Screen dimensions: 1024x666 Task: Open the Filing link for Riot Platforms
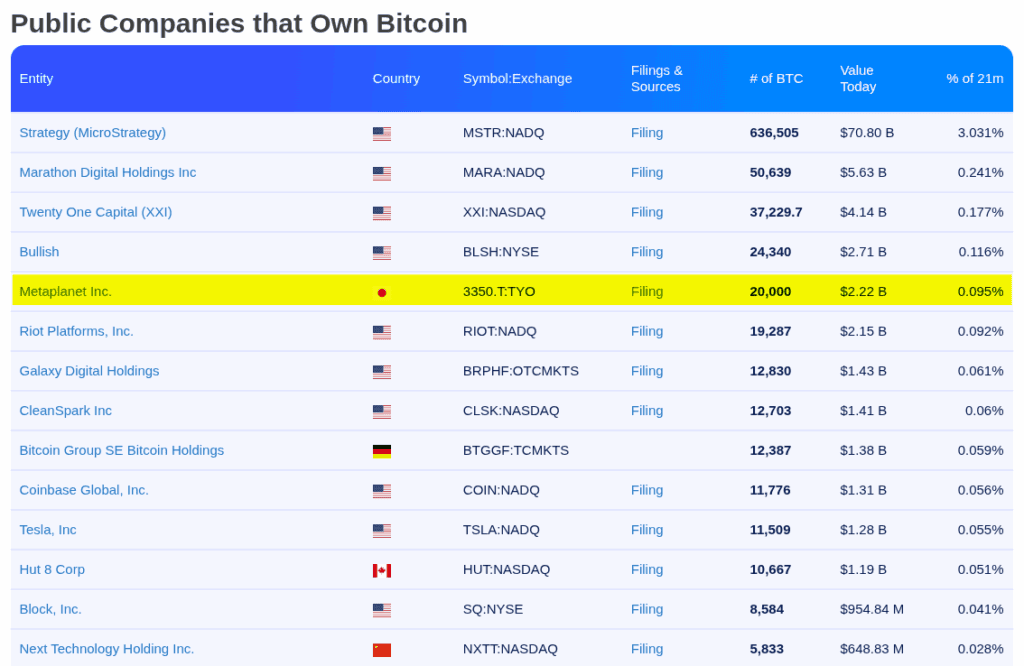tap(647, 331)
